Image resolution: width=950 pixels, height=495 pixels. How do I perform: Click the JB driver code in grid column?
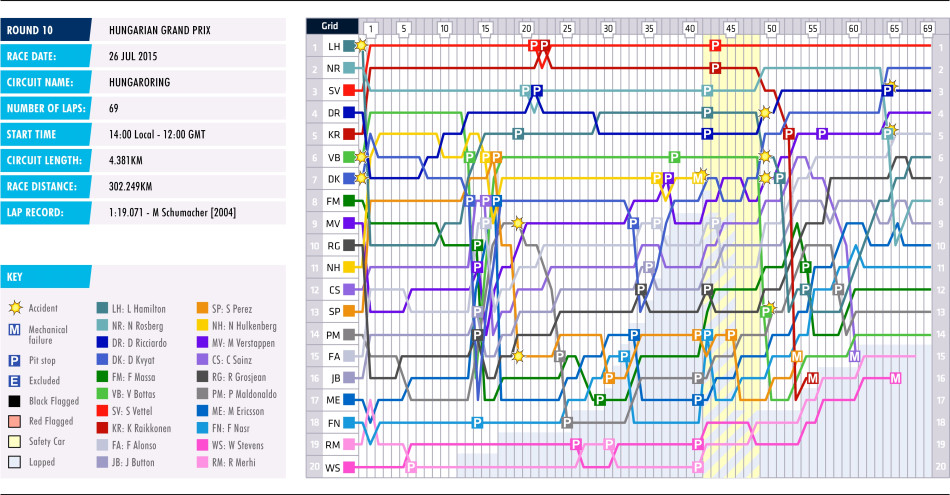335,379
